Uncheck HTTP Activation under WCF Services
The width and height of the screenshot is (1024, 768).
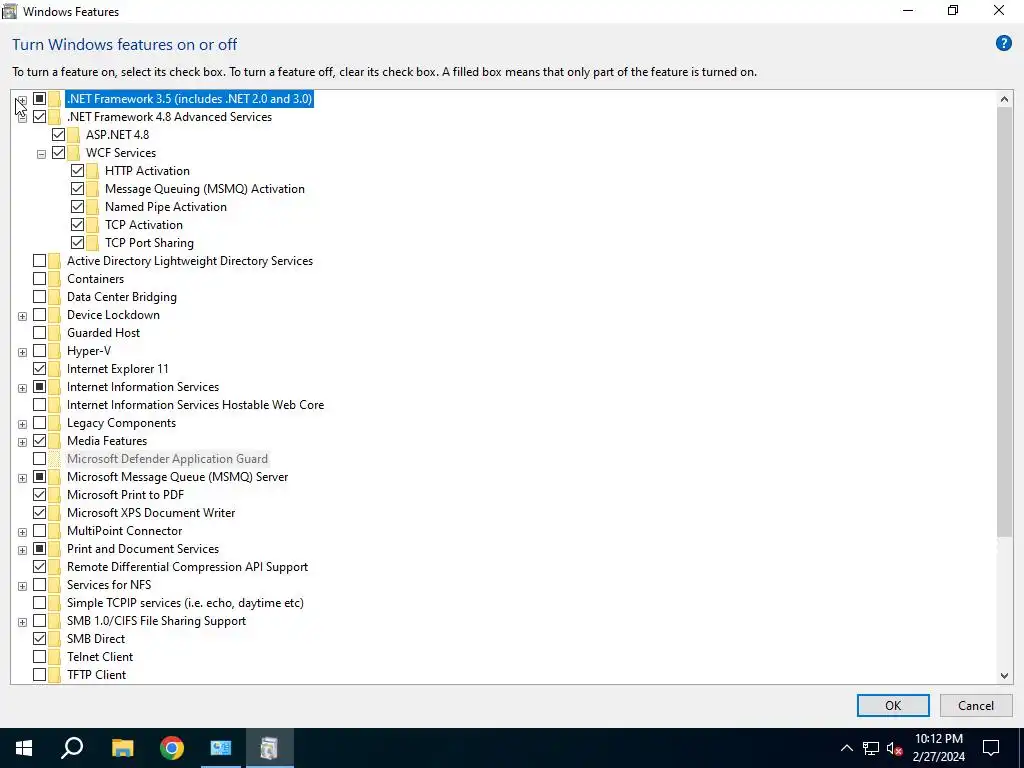(x=77, y=171)
